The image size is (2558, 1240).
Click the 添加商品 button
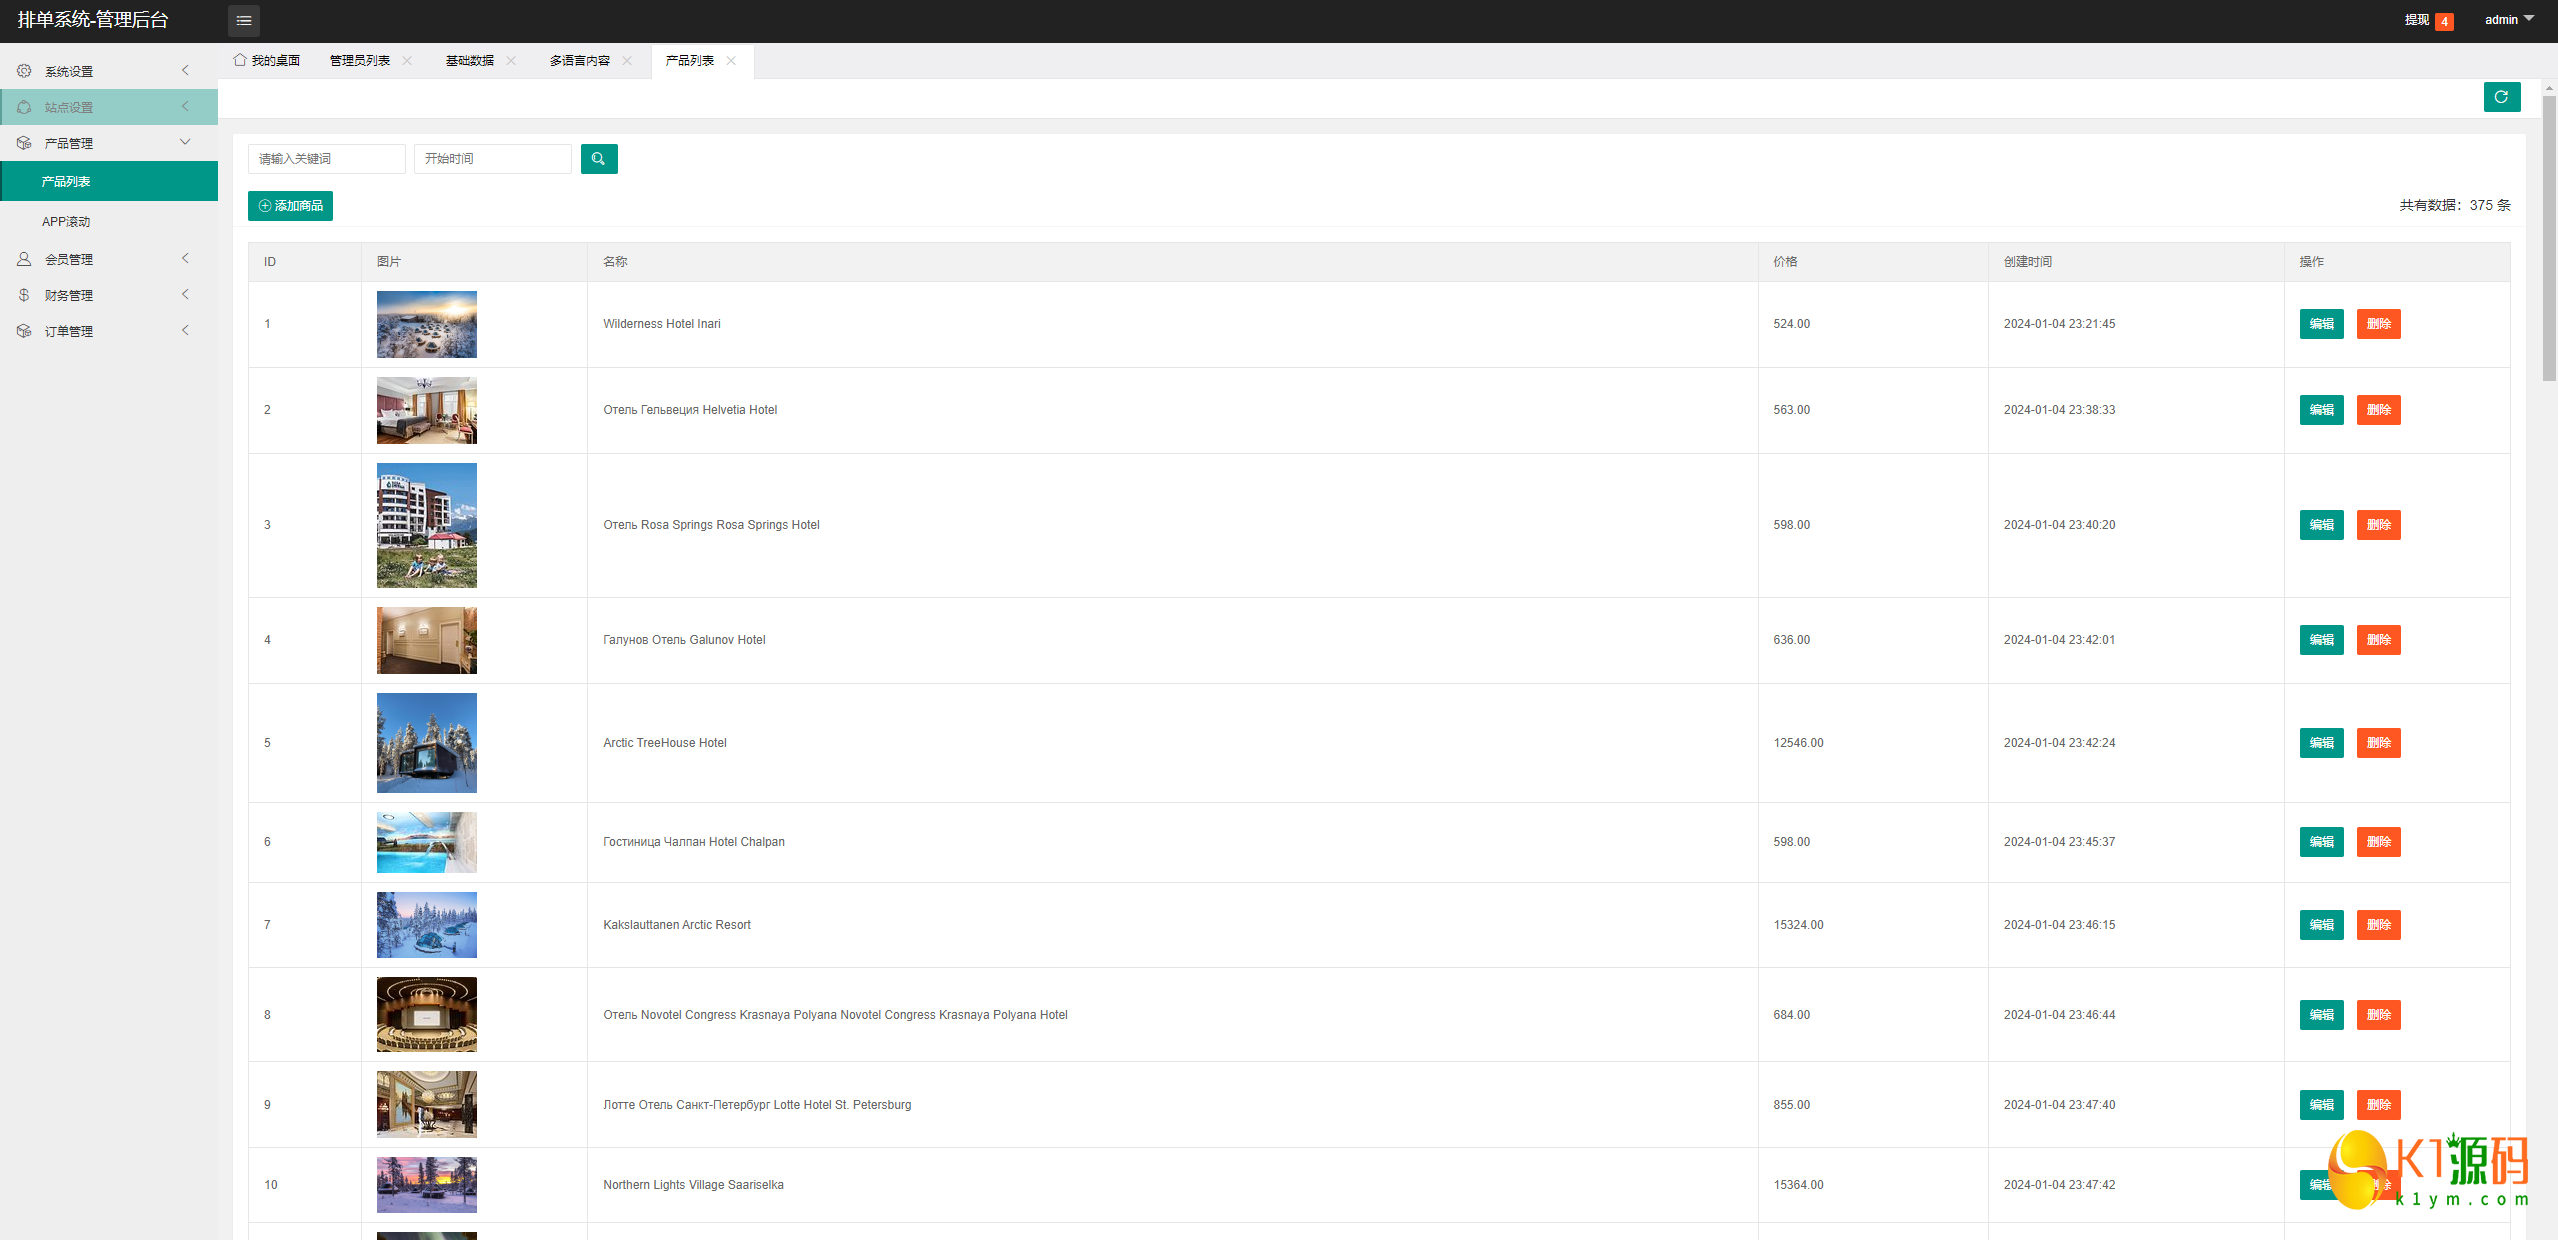(290, 206)
